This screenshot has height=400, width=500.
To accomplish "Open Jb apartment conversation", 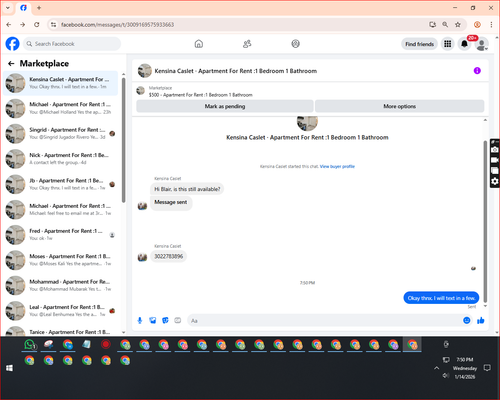I will click(60, 184).
